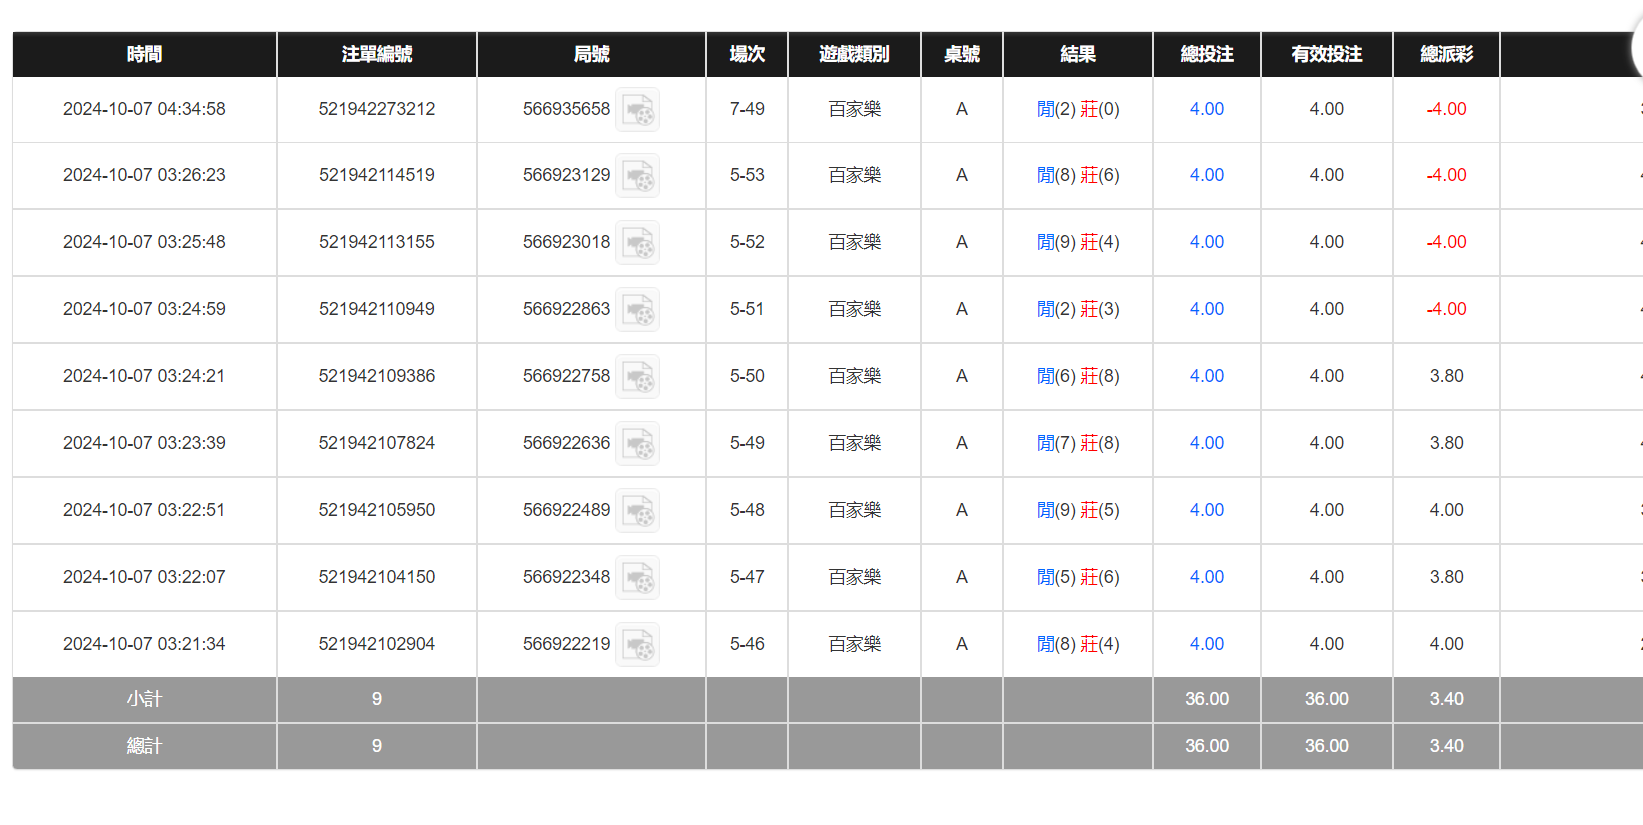This screenshot has height=825, width=1643.
Task: Click the result 閒(8) 莊(6) in 5-53 row
Action: tap(1077, 175)
